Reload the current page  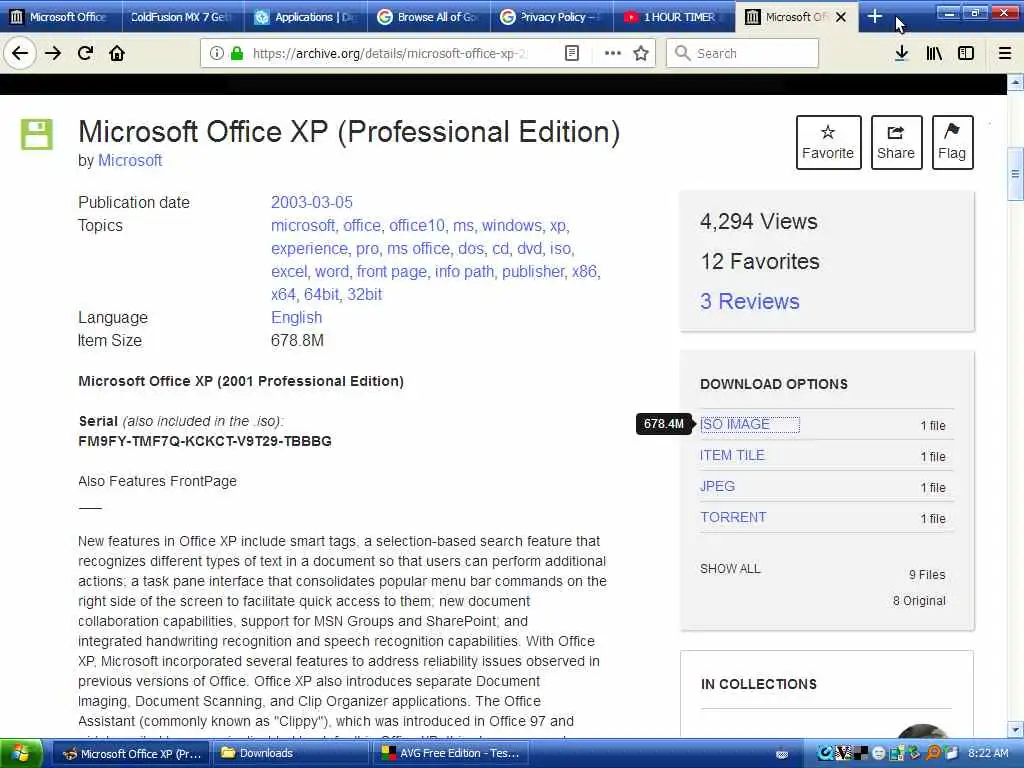point(85,54)
